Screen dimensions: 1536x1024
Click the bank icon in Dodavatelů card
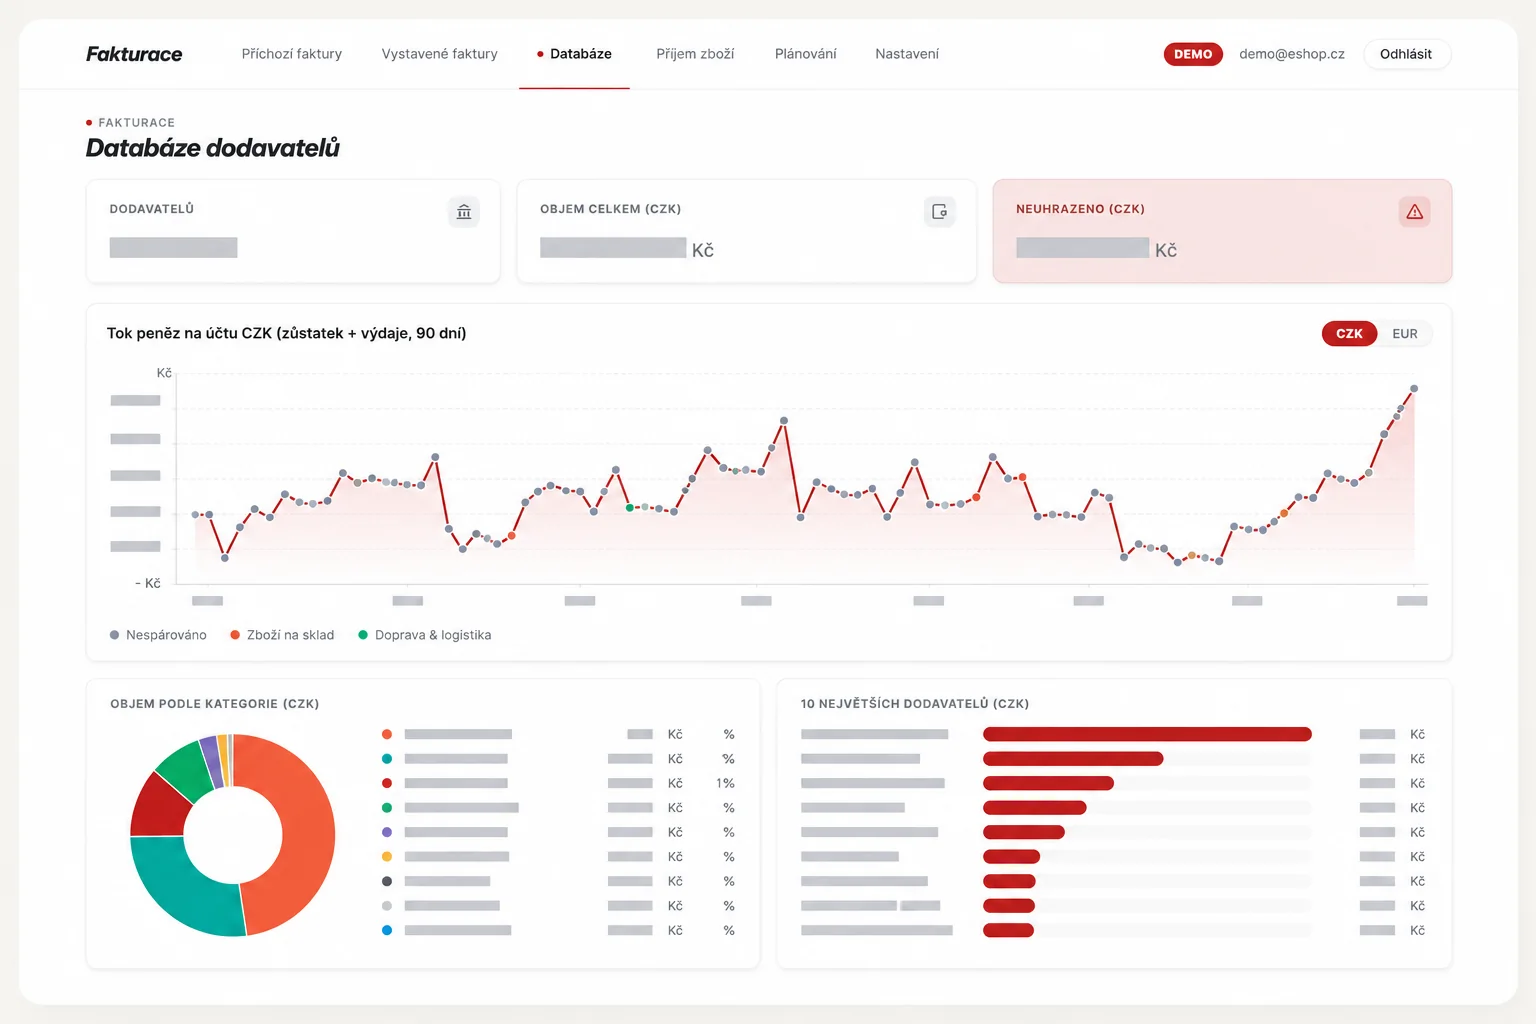click(x=463, y=212)
